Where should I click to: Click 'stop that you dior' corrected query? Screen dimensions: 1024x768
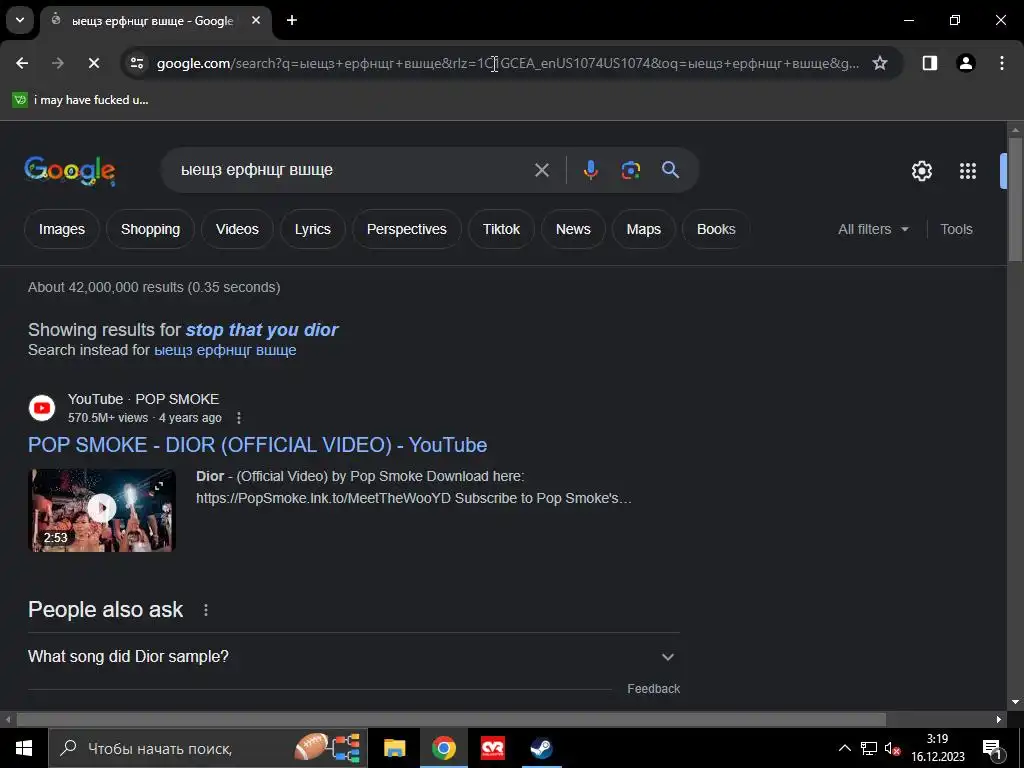coord(262,330)
